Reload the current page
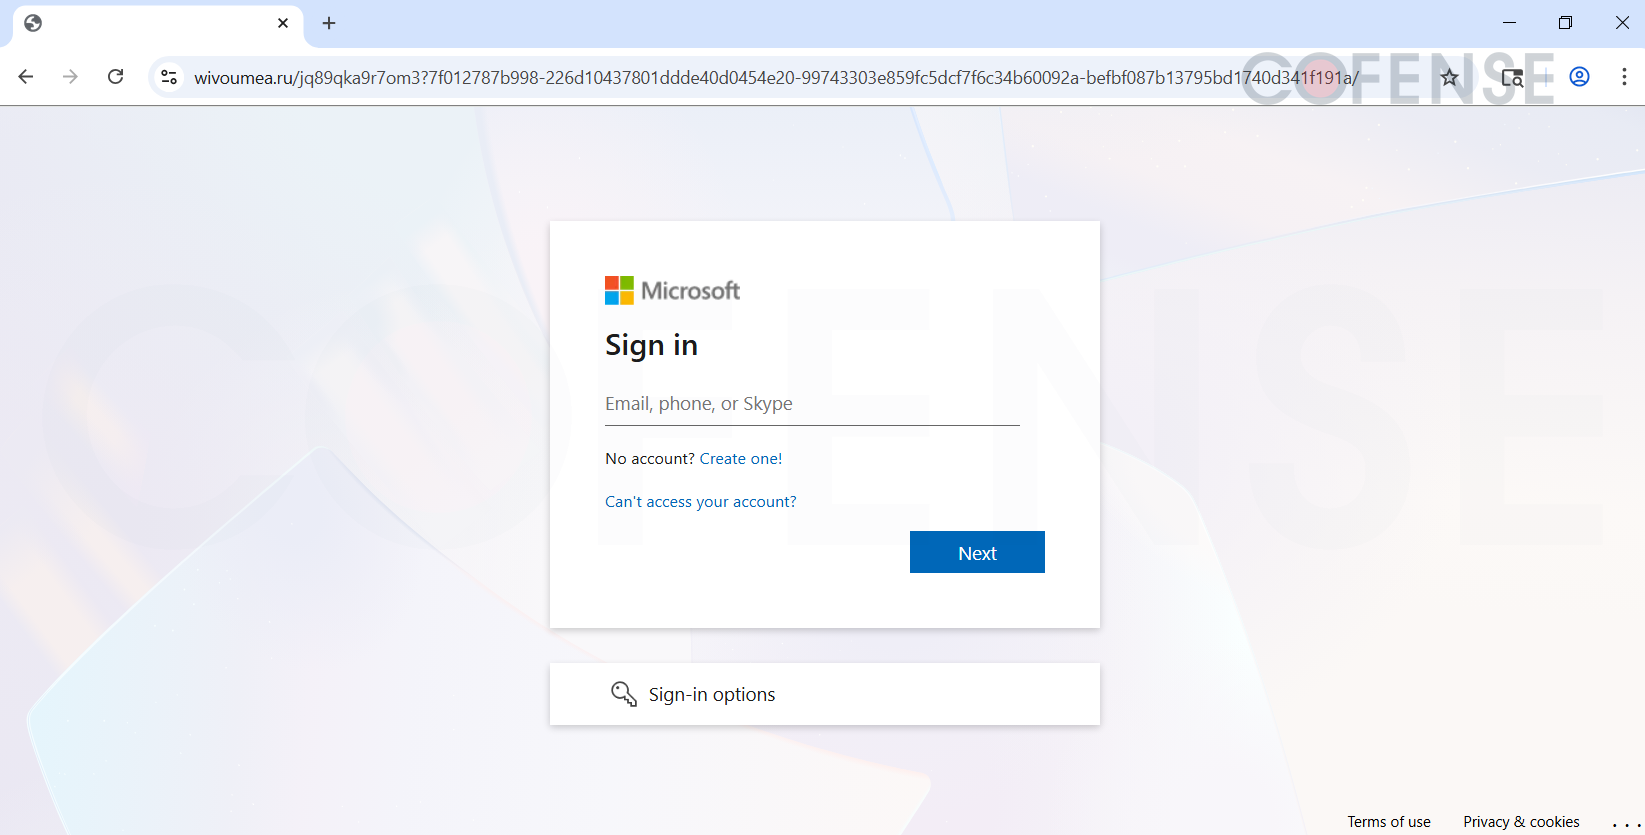This screenshot has width=1645, height=835. click(x=116, y=77)
